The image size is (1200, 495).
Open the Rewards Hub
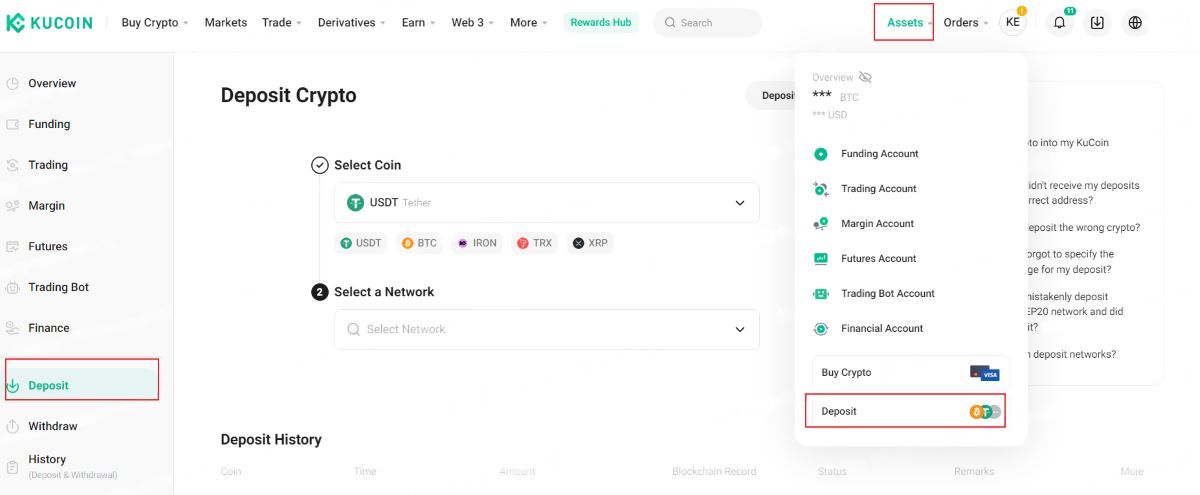[x=601, y=22]
